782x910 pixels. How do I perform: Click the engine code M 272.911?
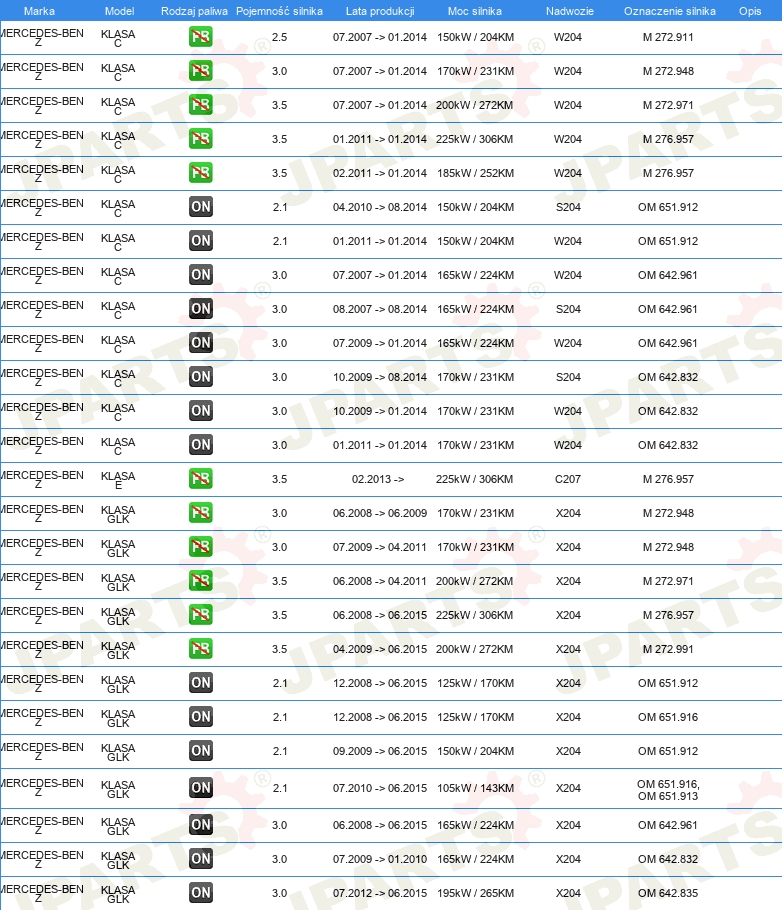(x=668, y=37)
